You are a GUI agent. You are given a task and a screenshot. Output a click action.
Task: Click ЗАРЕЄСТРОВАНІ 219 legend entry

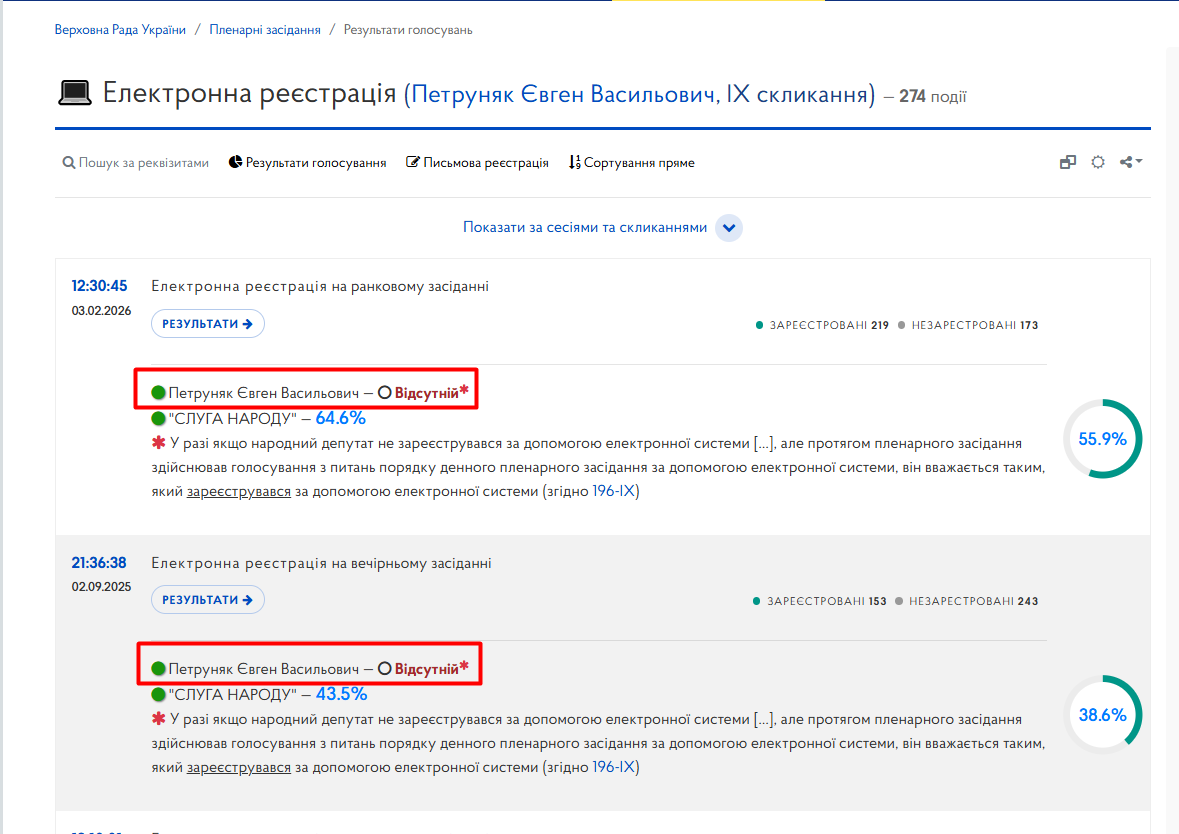(x=822, y=325)
